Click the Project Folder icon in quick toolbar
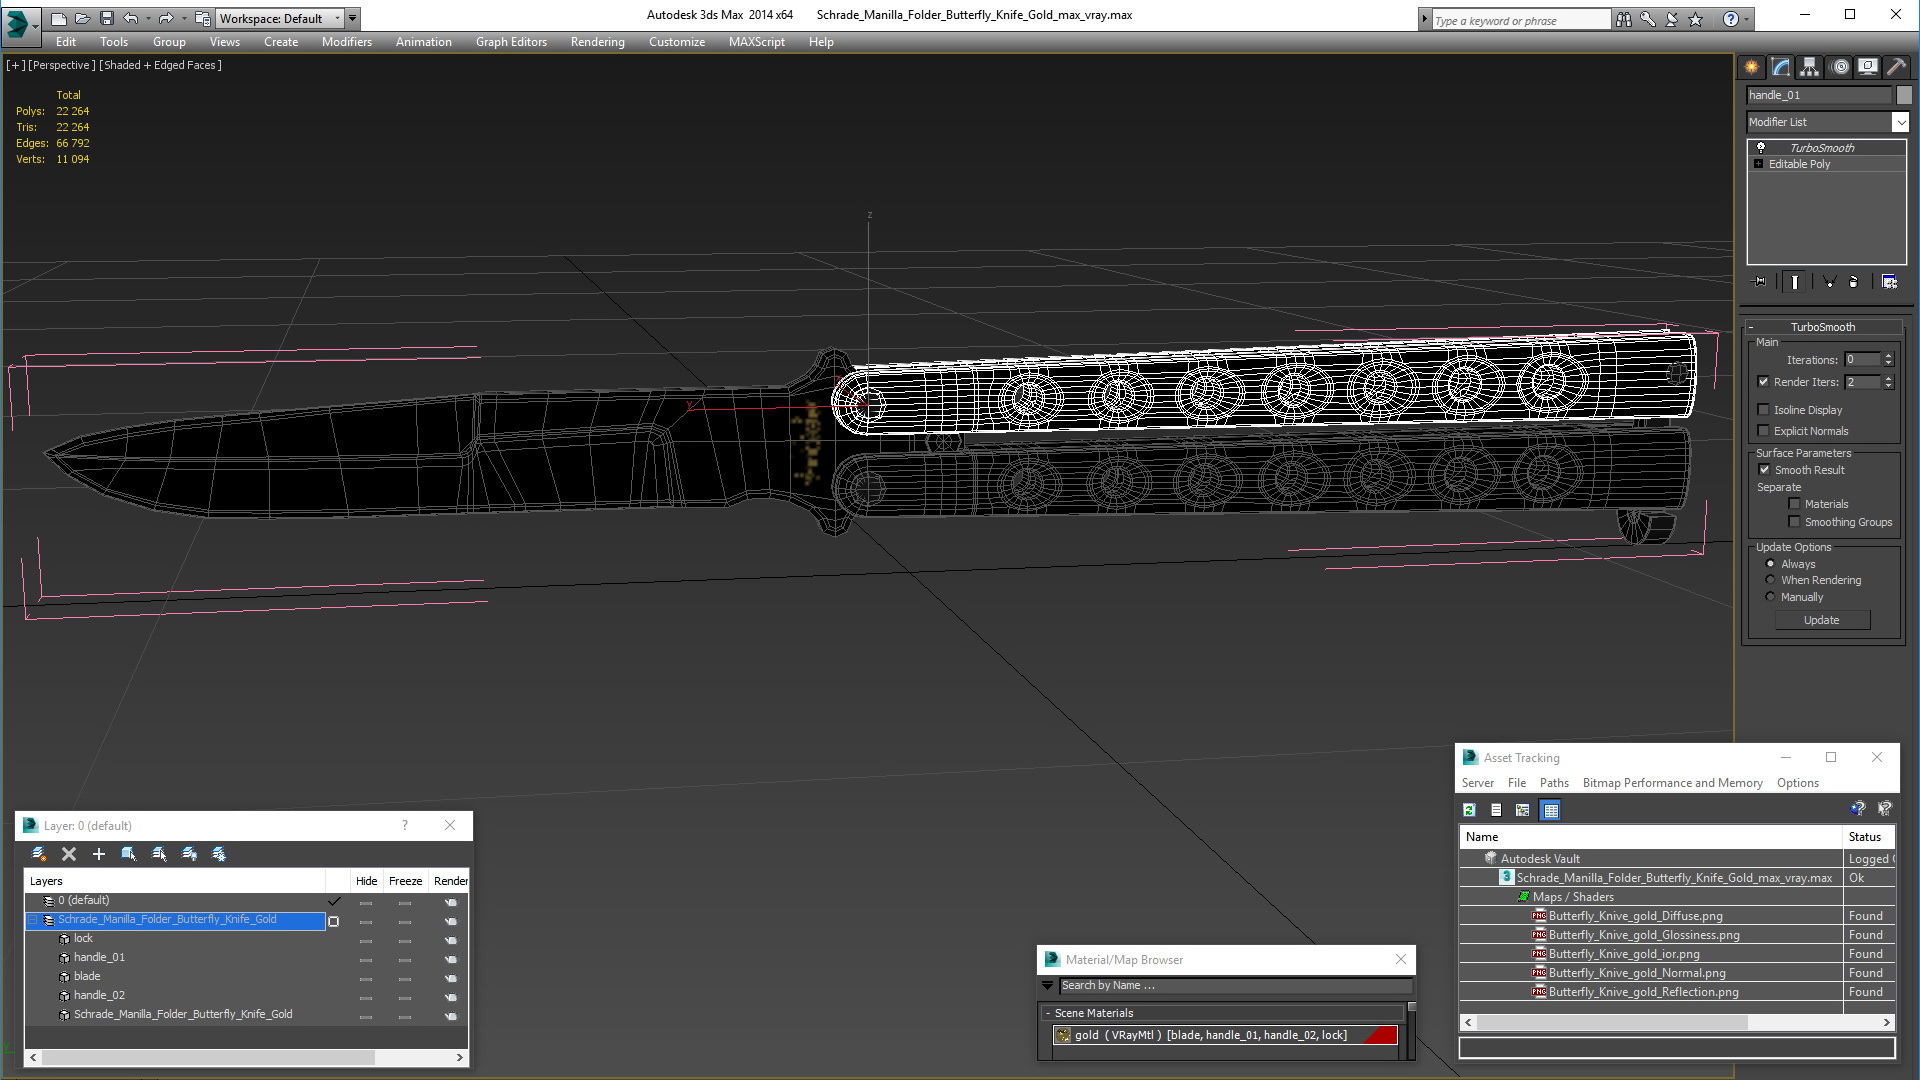 click(203, 18)
